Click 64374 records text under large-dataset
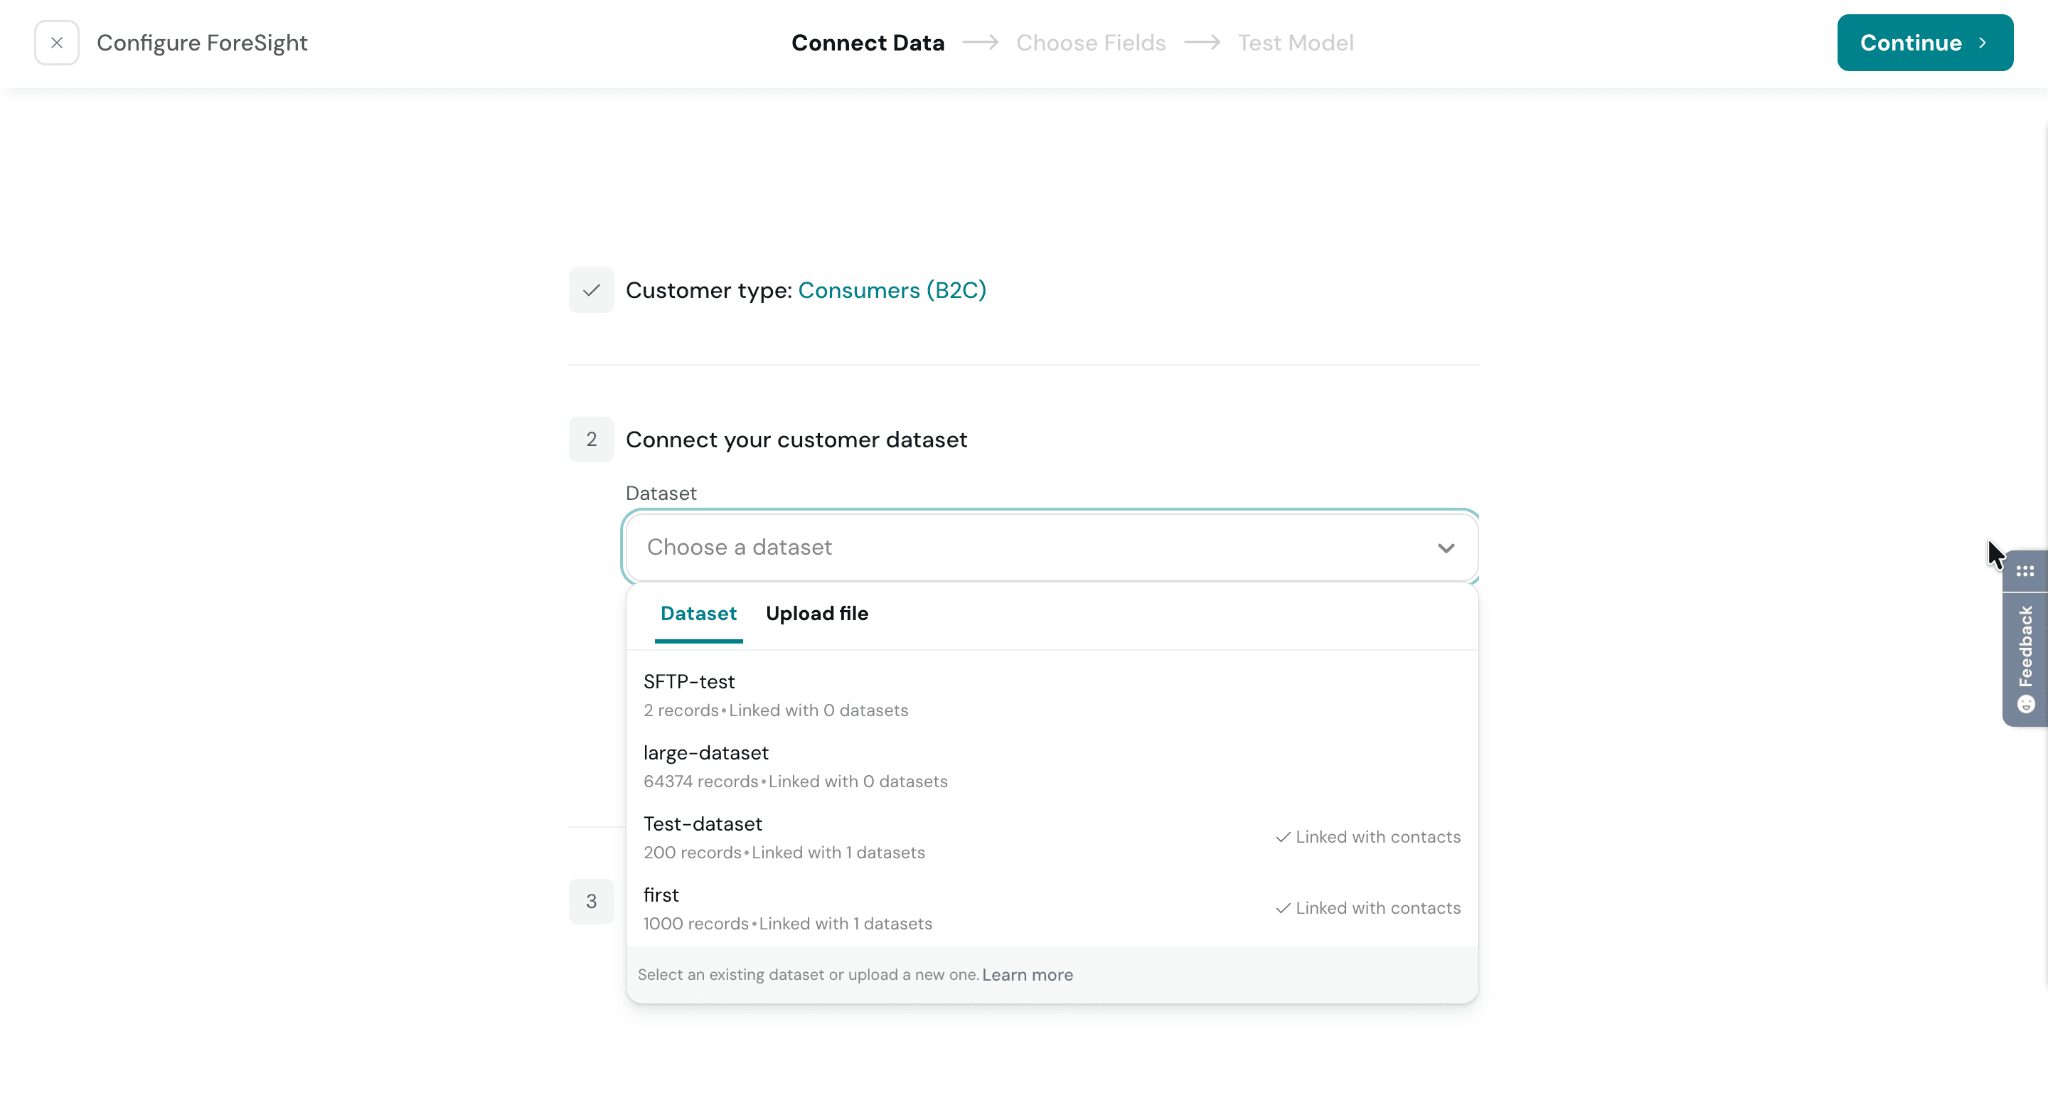 (x=701, y=781)
